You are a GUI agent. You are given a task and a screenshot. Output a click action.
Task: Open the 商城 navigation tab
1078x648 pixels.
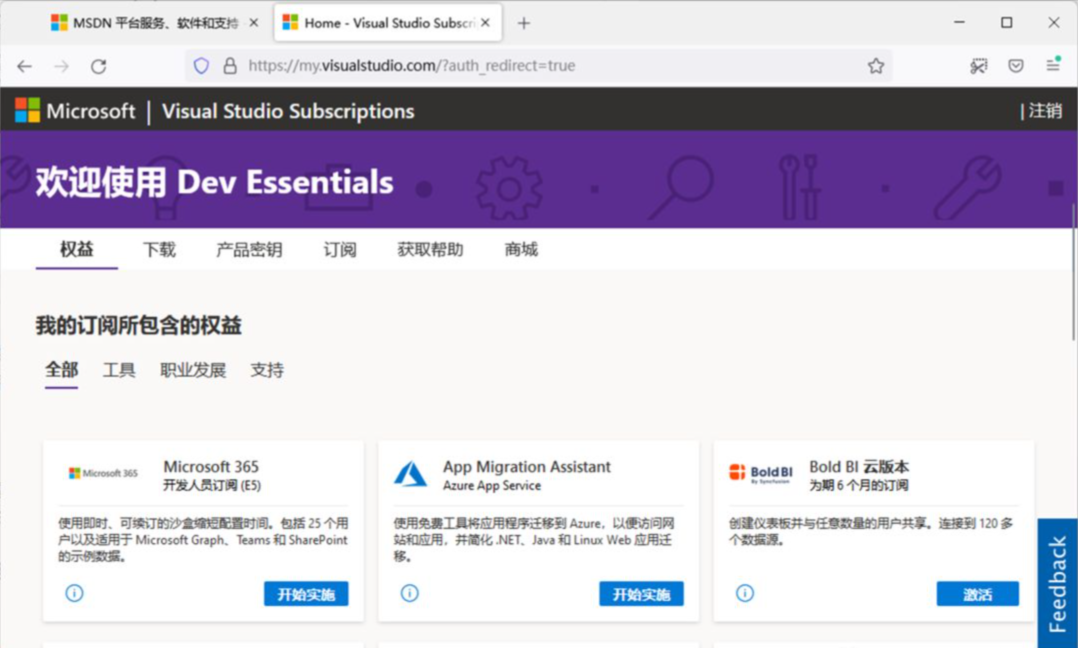(521, 249)
